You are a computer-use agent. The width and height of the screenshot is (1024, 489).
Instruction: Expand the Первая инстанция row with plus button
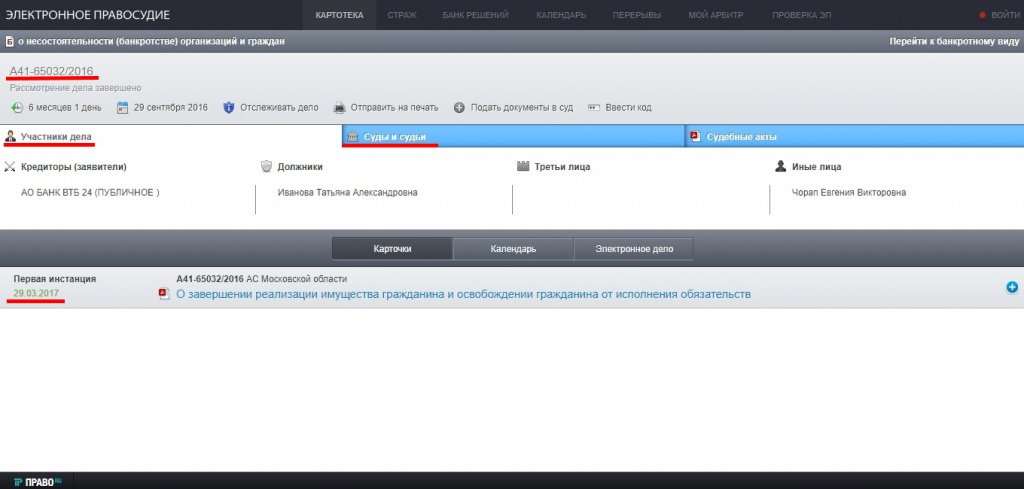(1011, 287)
